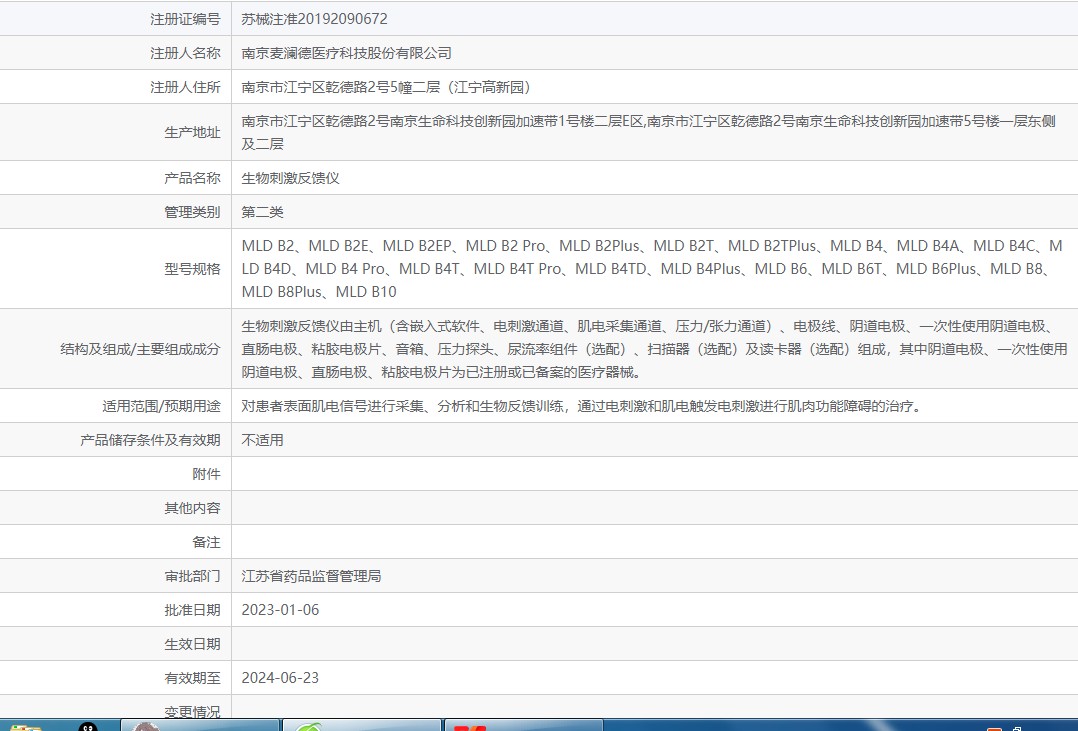Click the 结构及组成/主要组成成分 label
1078x731 pixels.
140,349
